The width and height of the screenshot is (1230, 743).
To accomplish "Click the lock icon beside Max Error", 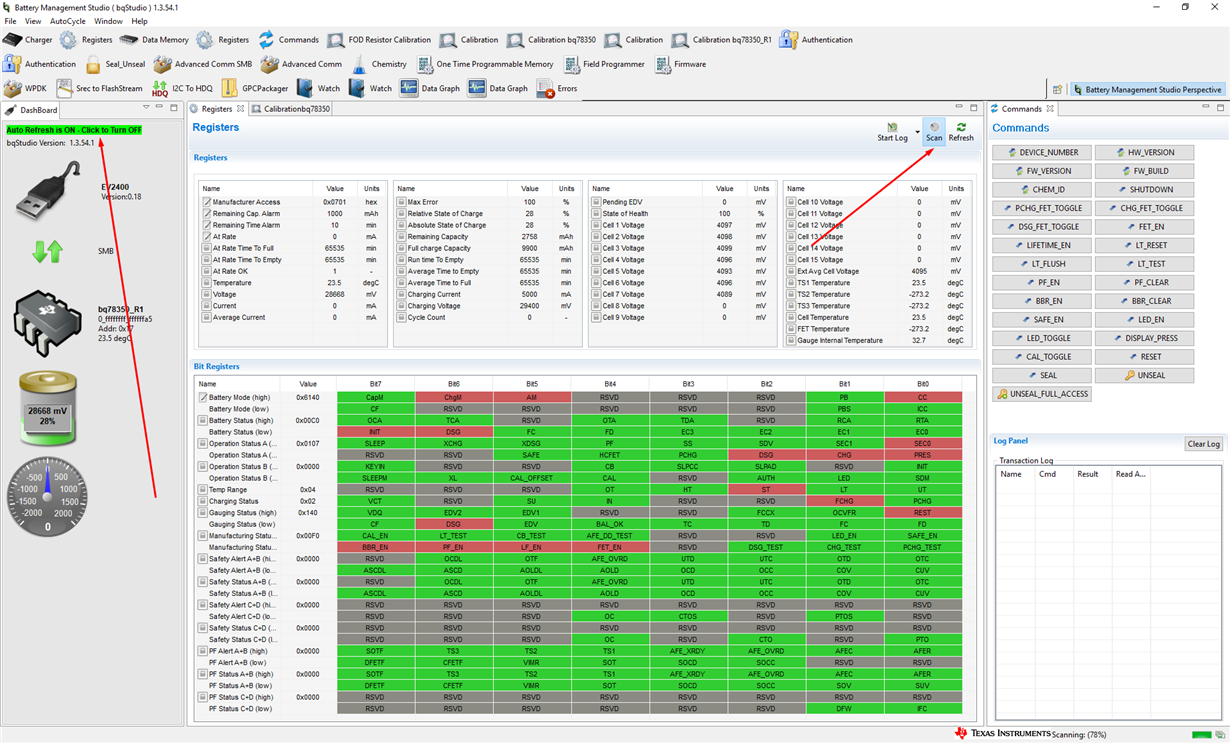I will [401, 202].
